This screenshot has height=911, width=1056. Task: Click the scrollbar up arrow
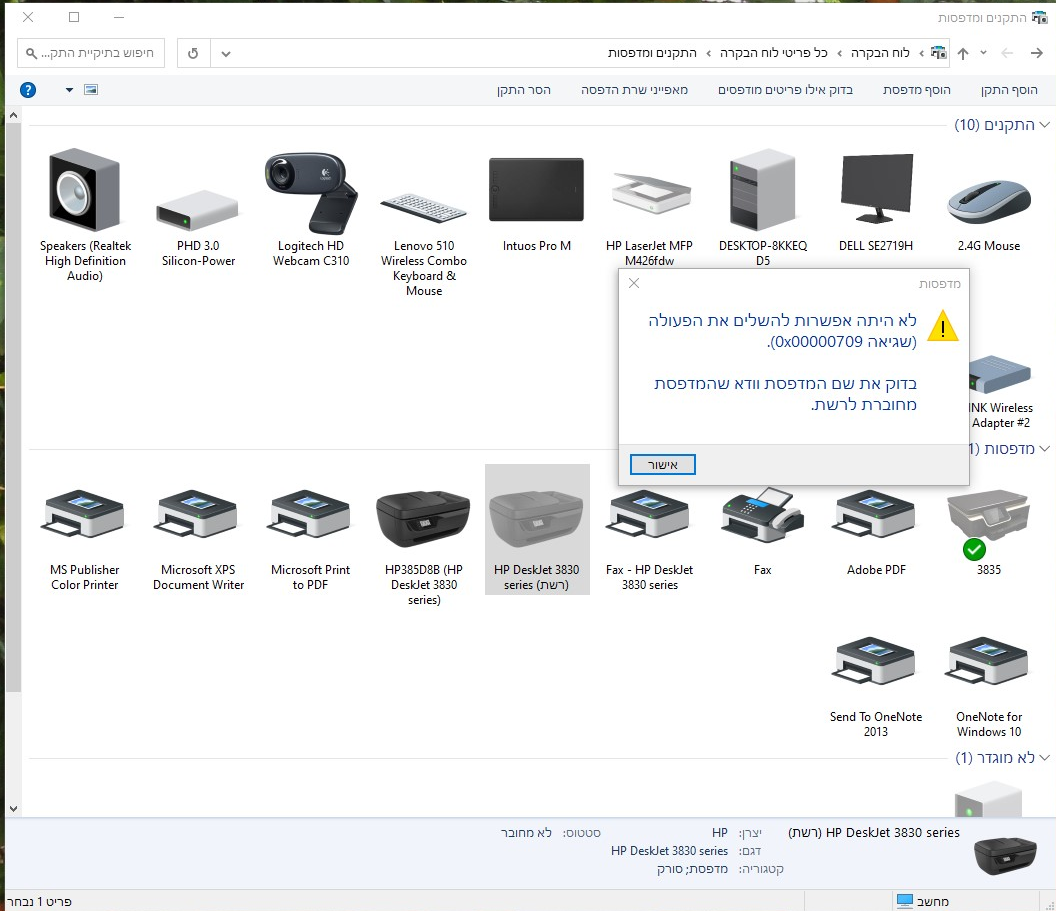(13, 116)
